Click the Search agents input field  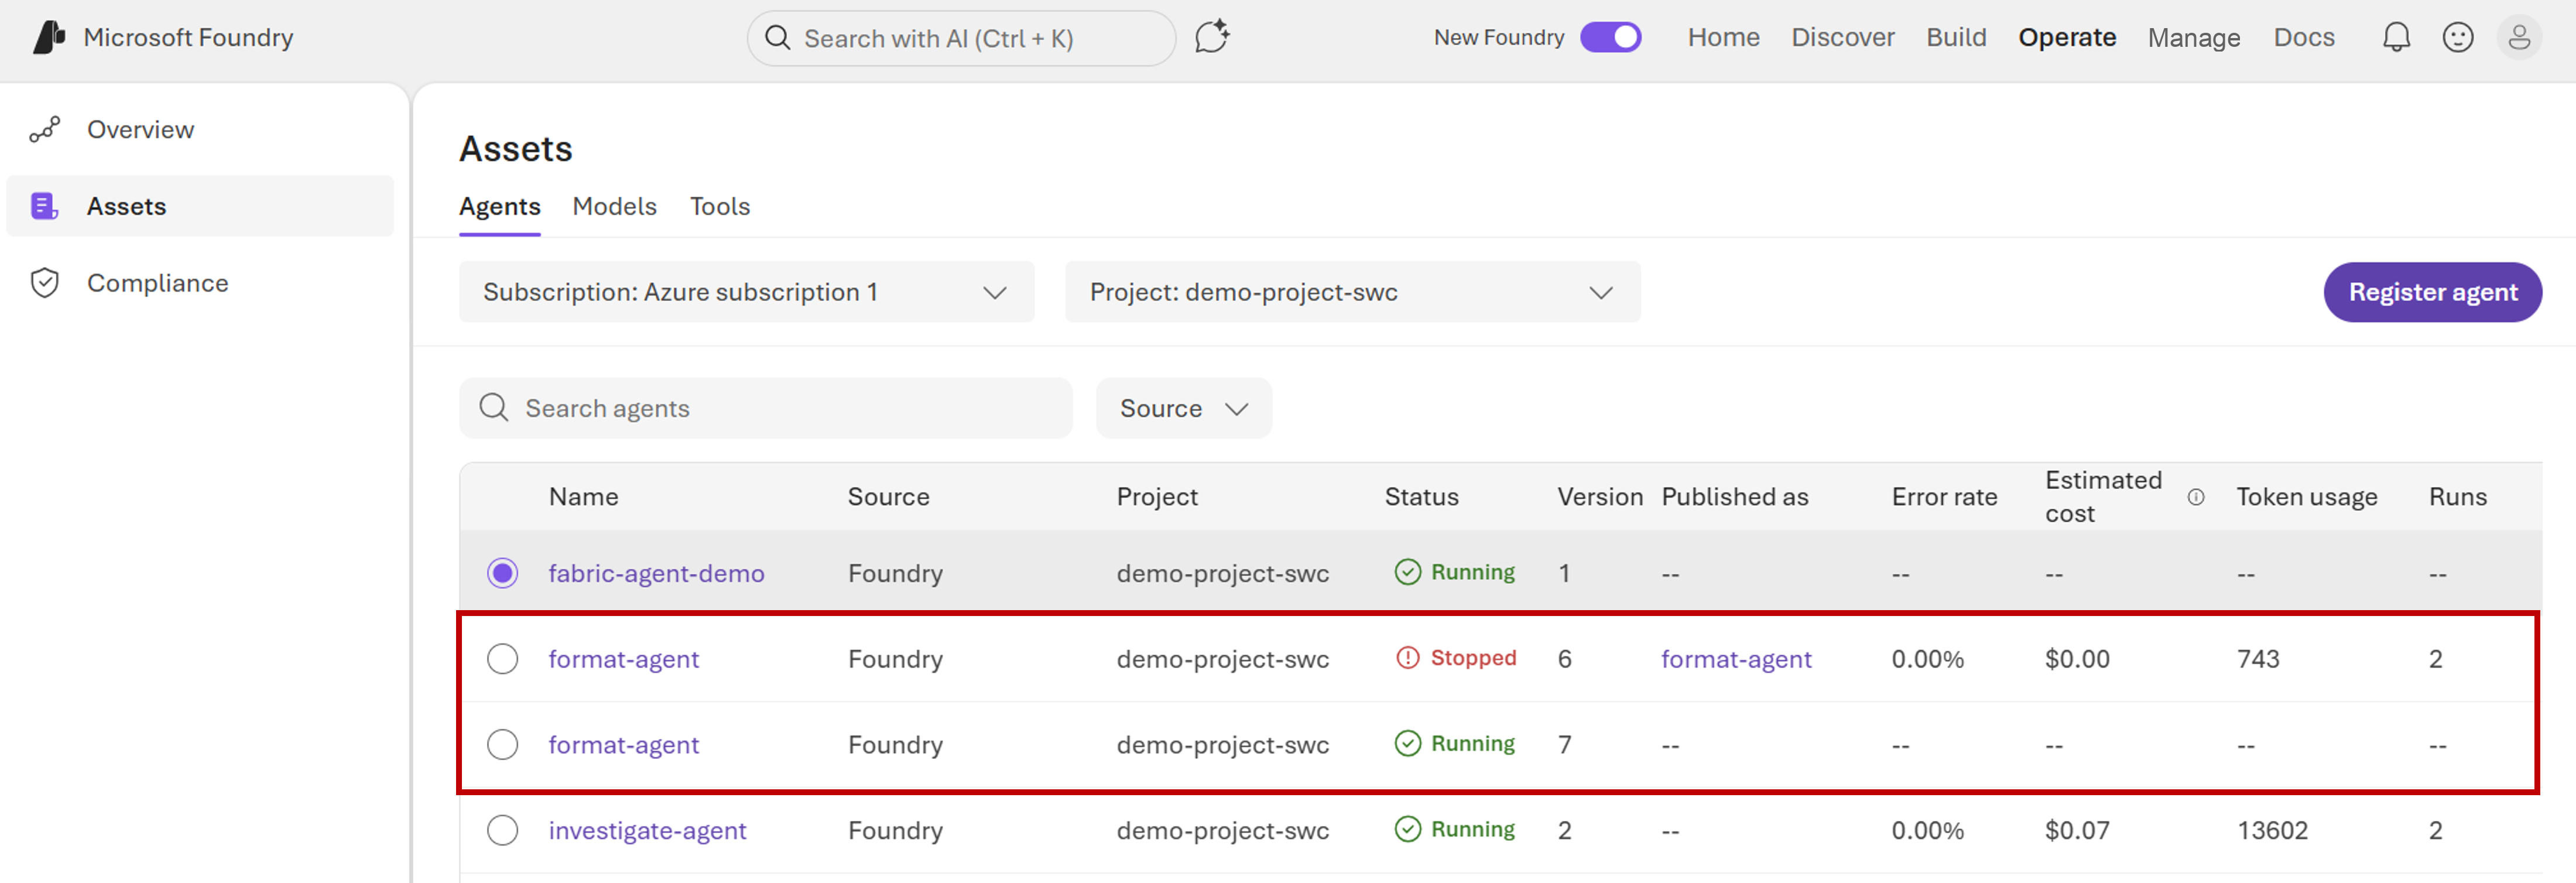pos(765,408)
